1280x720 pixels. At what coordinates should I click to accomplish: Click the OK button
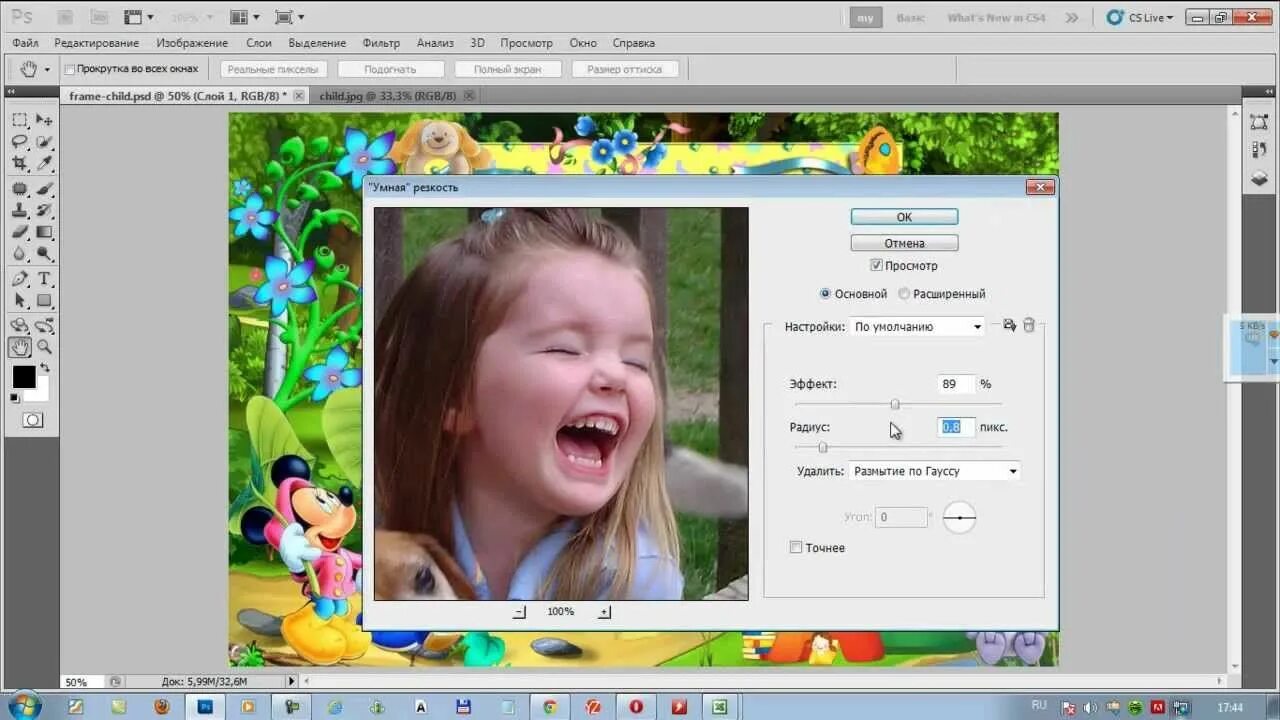point(904,217)
